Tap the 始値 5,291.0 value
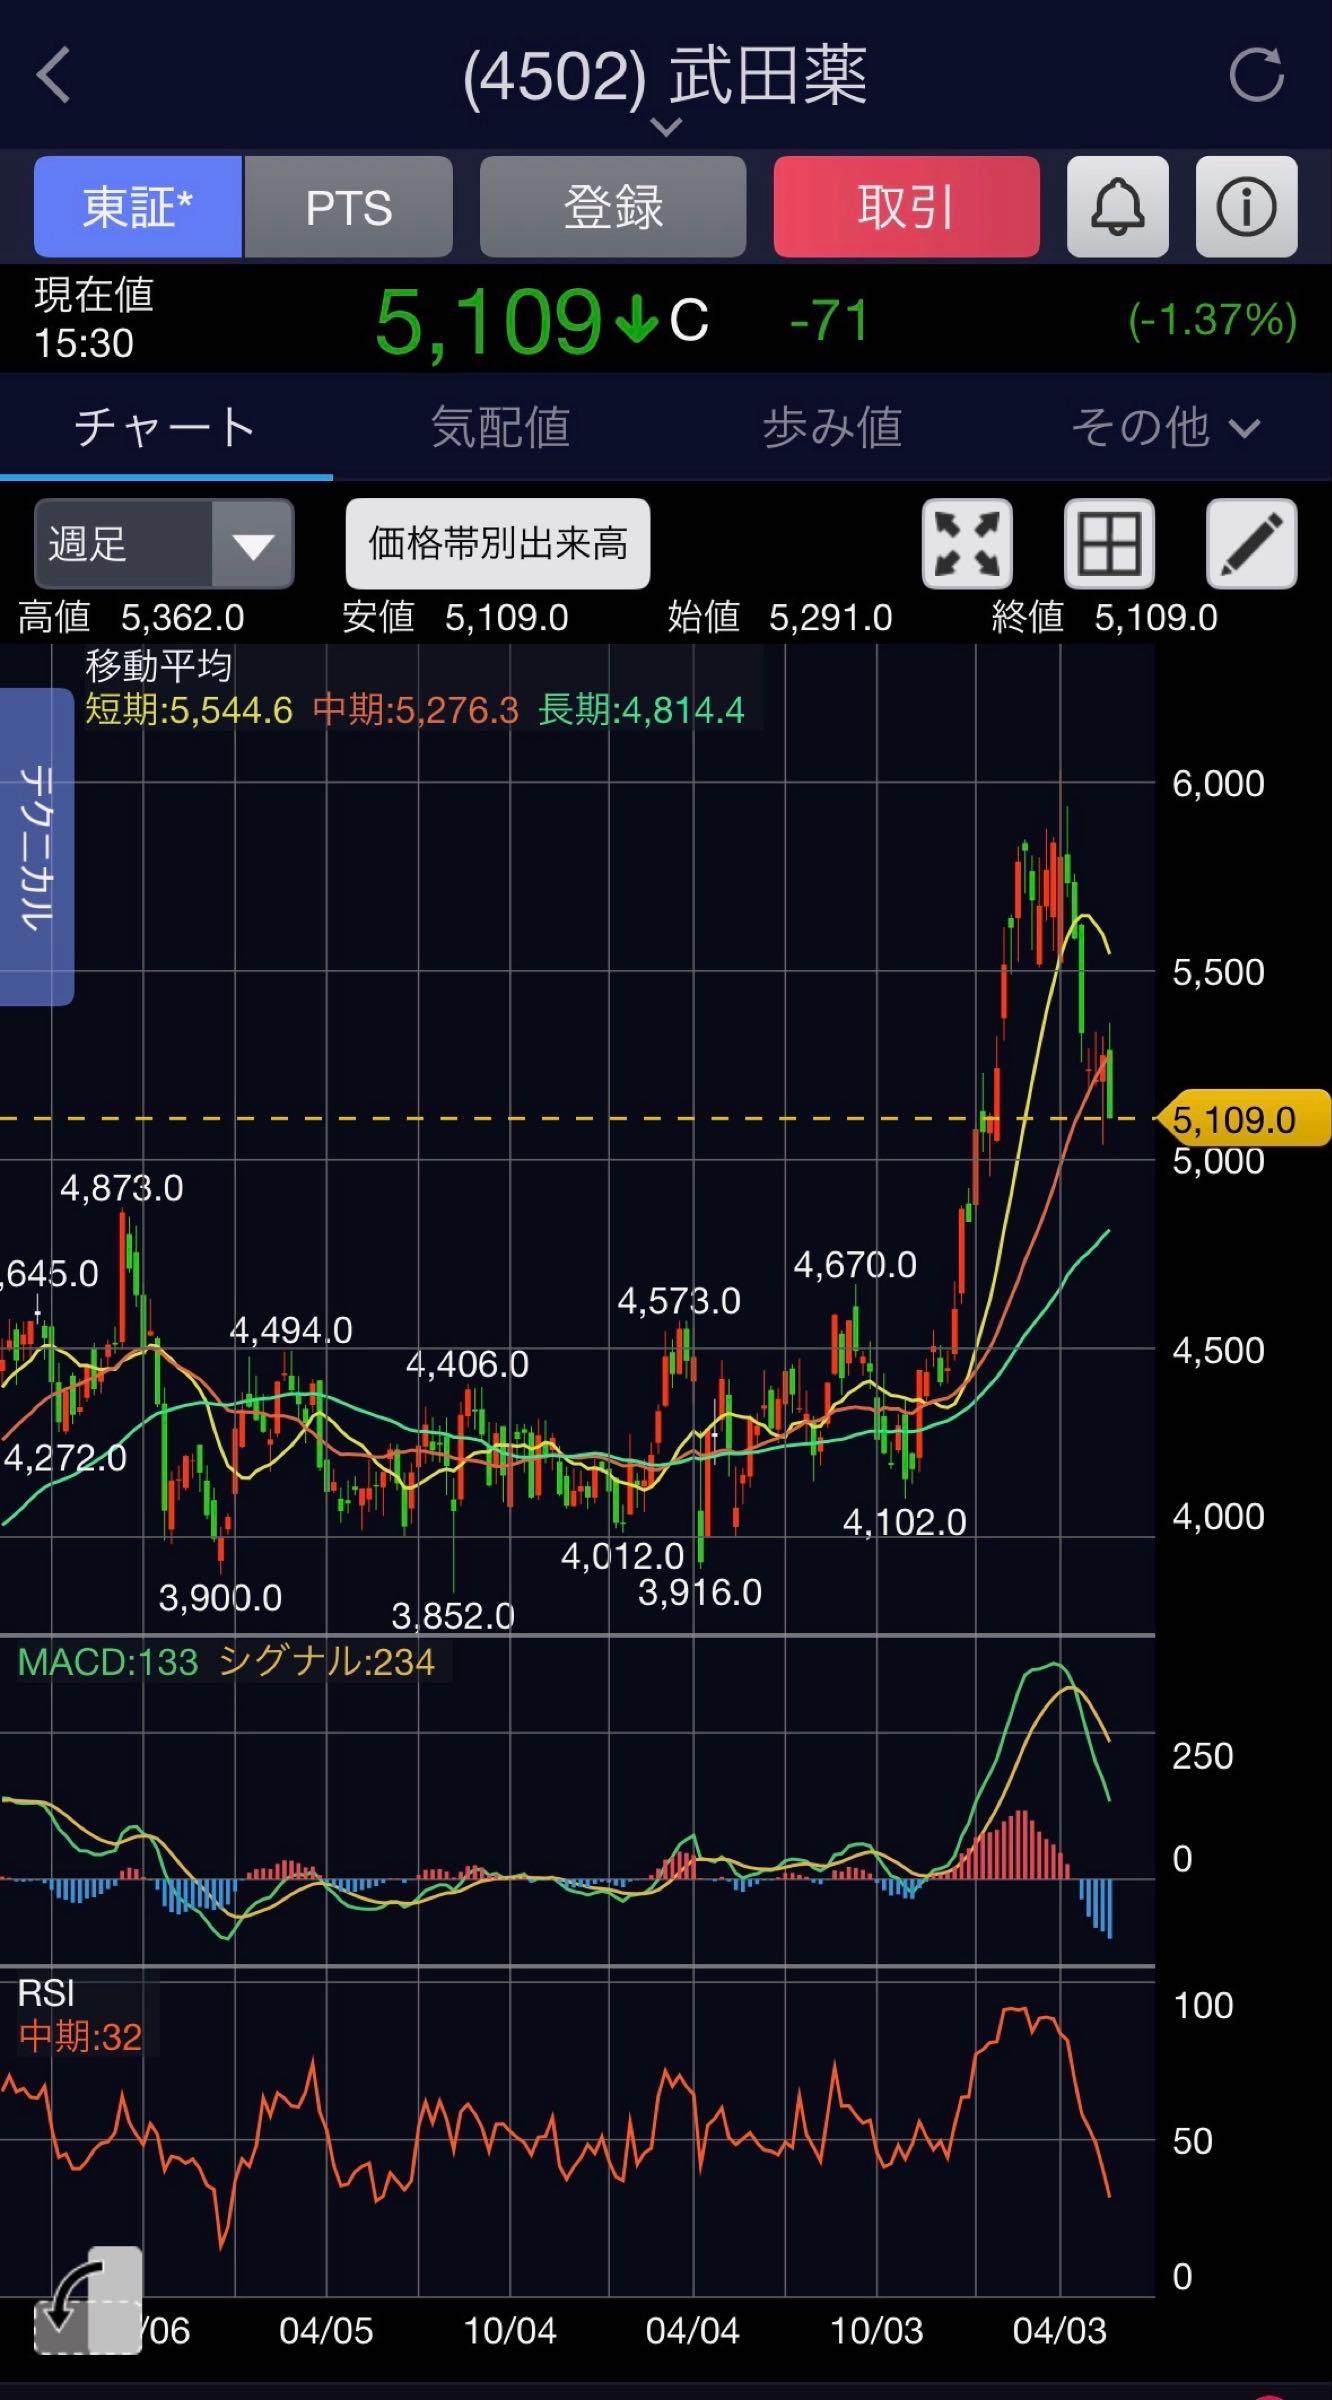Viewport: 1332px width, 2400px height. pyautogui.click(x=780, y=618)
